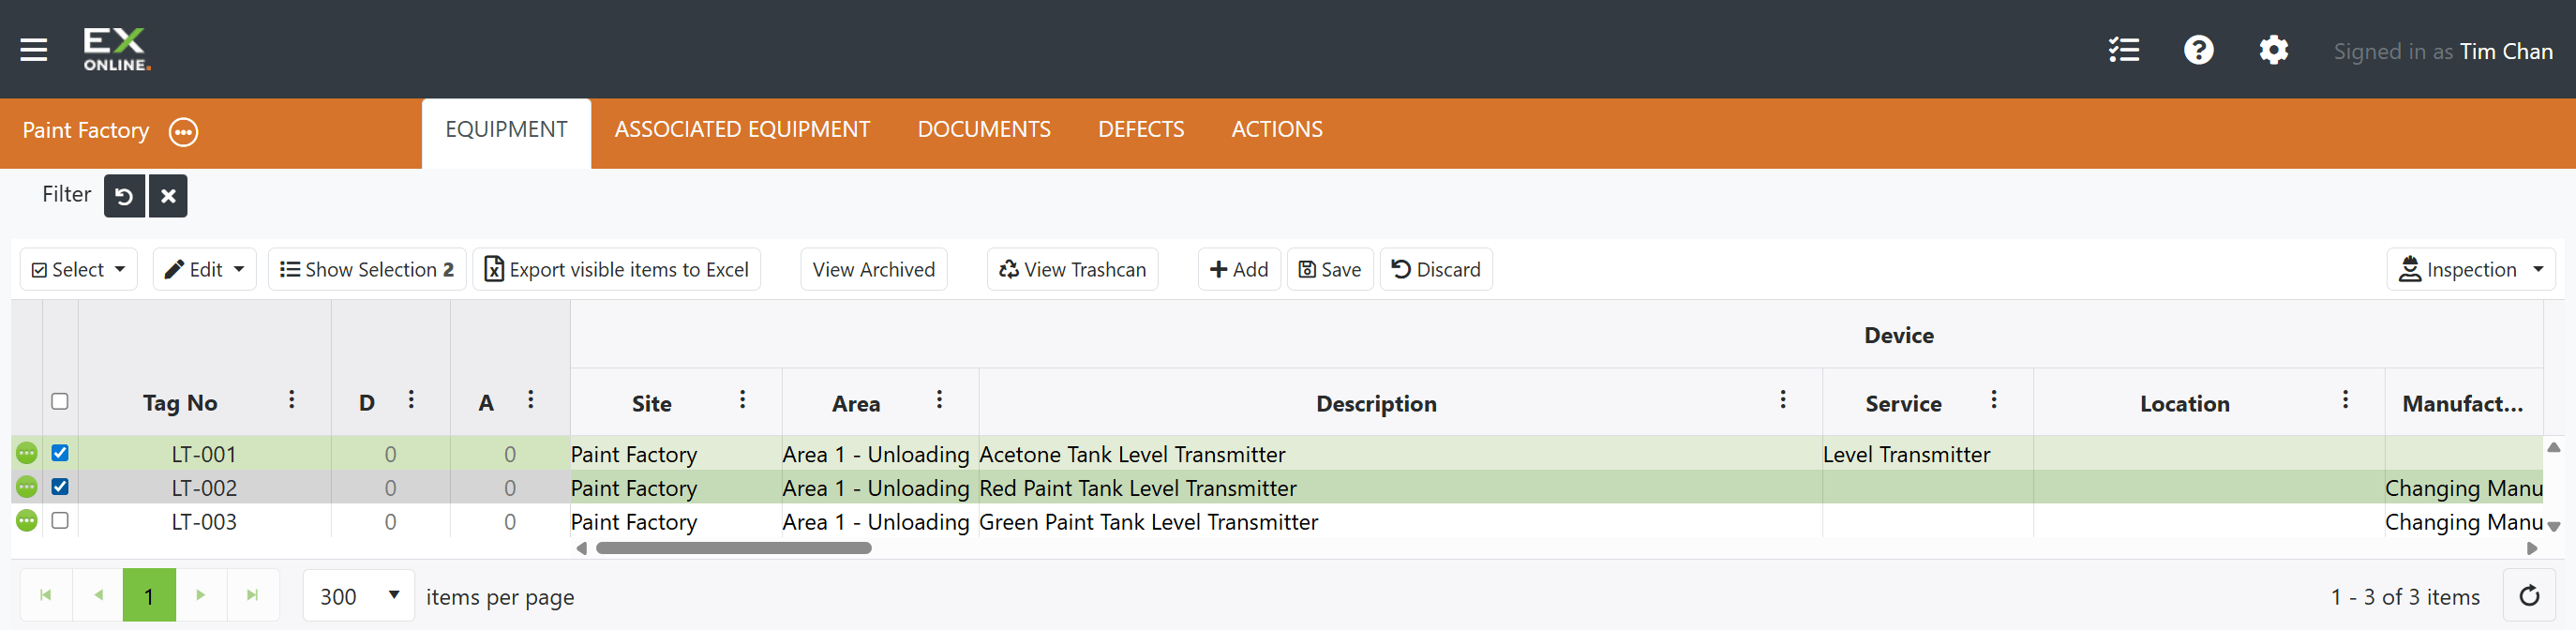This screenshot has width=2576, height=630.
Task: Switch to the Actions tab
Action: coord(1277,130)
